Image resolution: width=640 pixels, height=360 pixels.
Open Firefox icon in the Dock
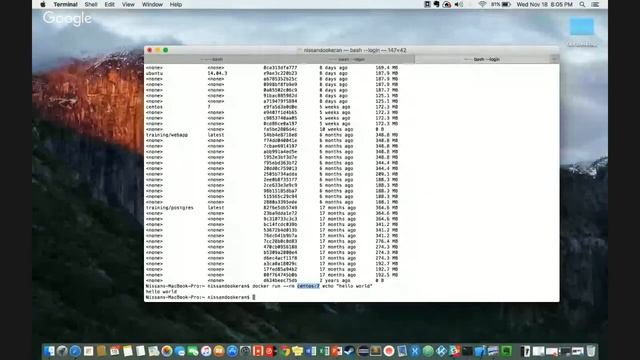167,351
